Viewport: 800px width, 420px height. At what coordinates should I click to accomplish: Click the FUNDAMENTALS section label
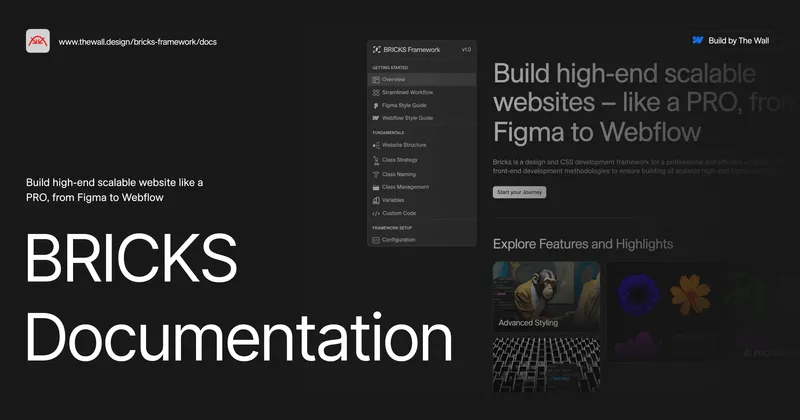pos(388,133)
